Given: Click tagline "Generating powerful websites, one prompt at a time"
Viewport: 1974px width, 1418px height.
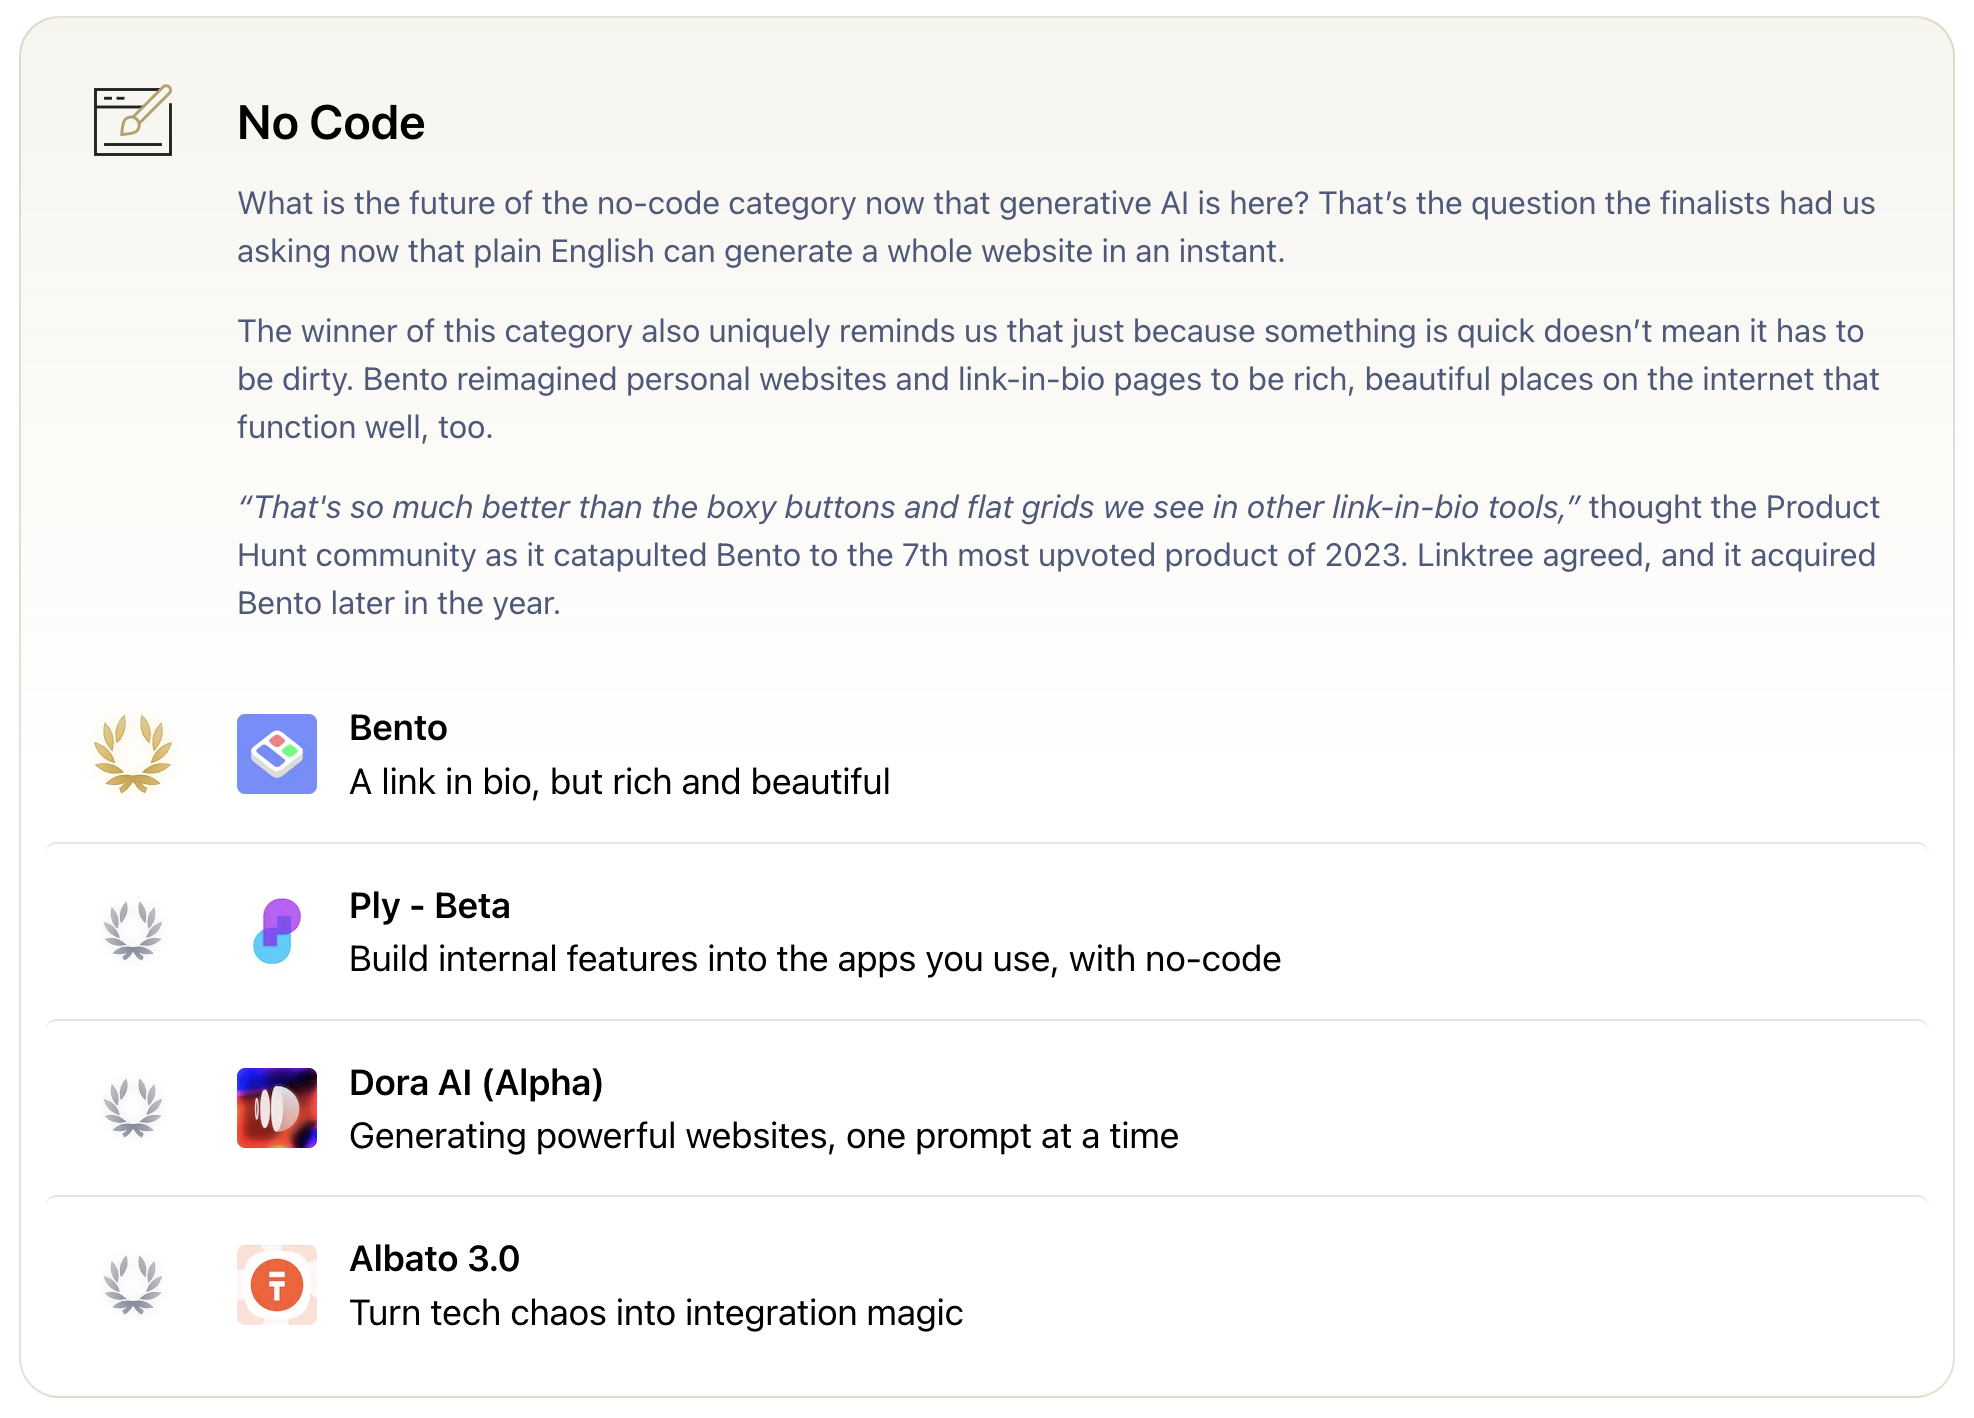Looking at the screenshot, I should tap(764, 1136).
